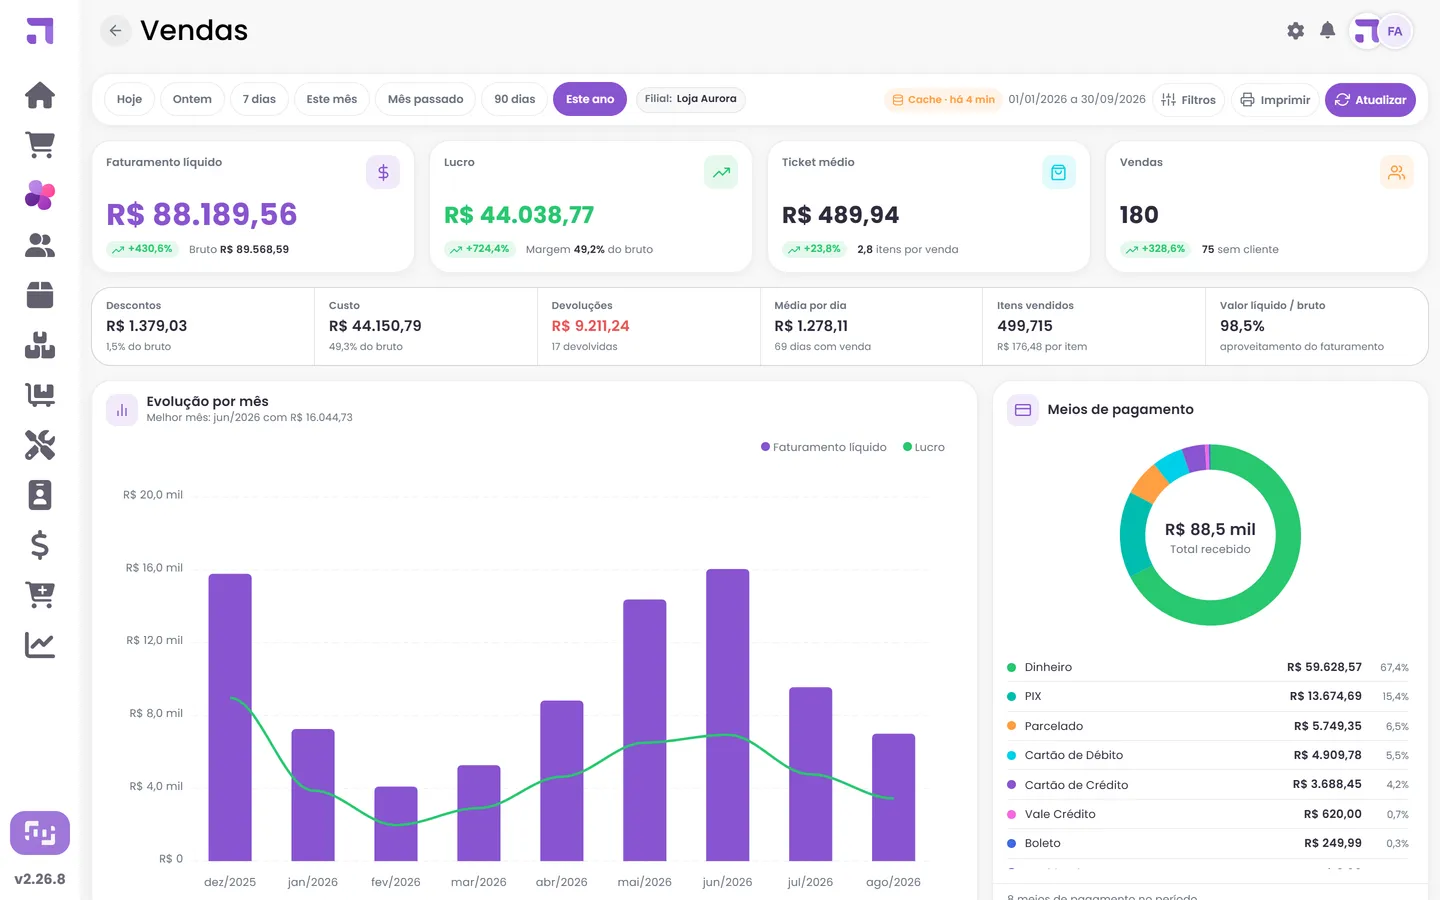Click the dez/2025 bar in chart
Viewport: 1440px width, 900px height.
230,717
